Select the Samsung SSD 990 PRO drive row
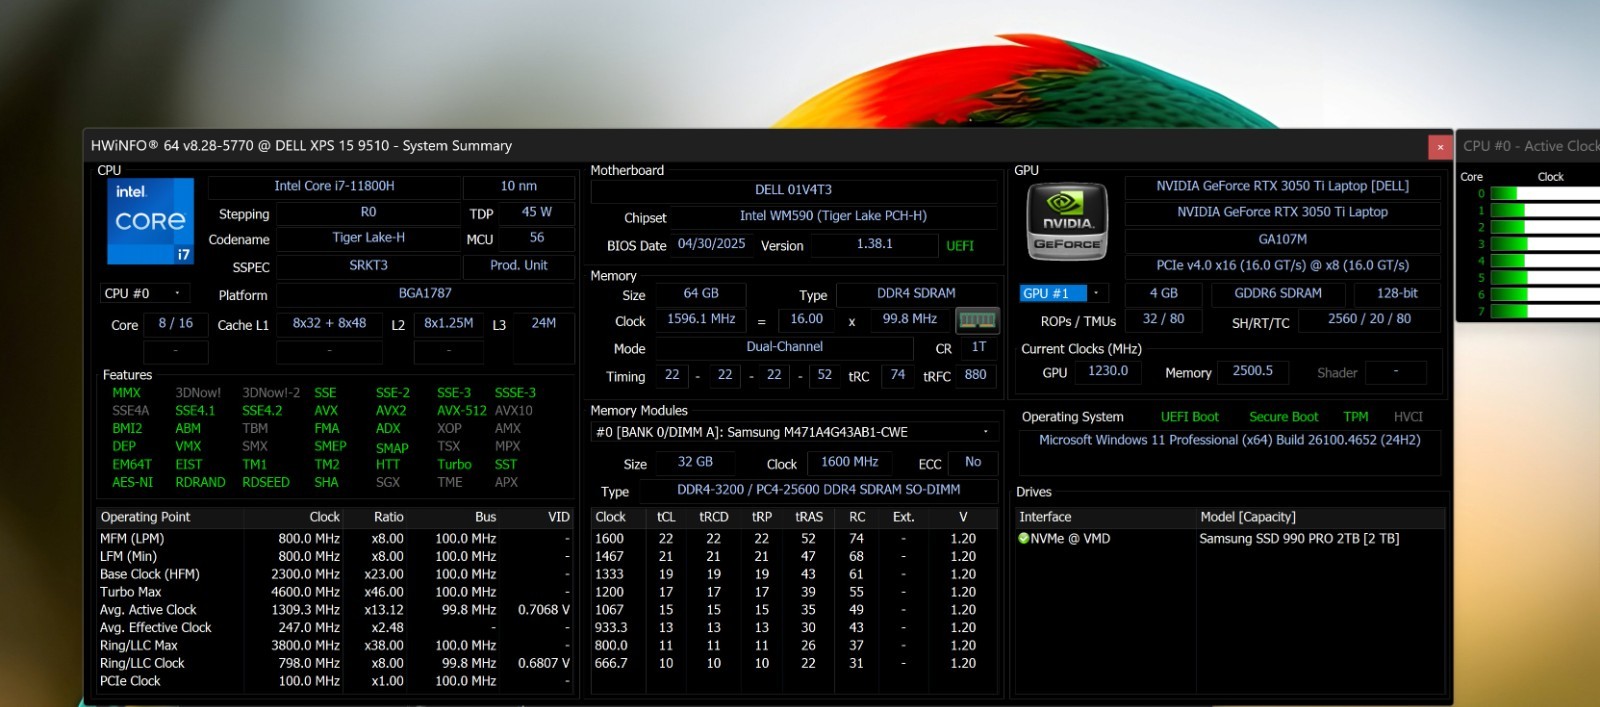 tap(1230, 539)
